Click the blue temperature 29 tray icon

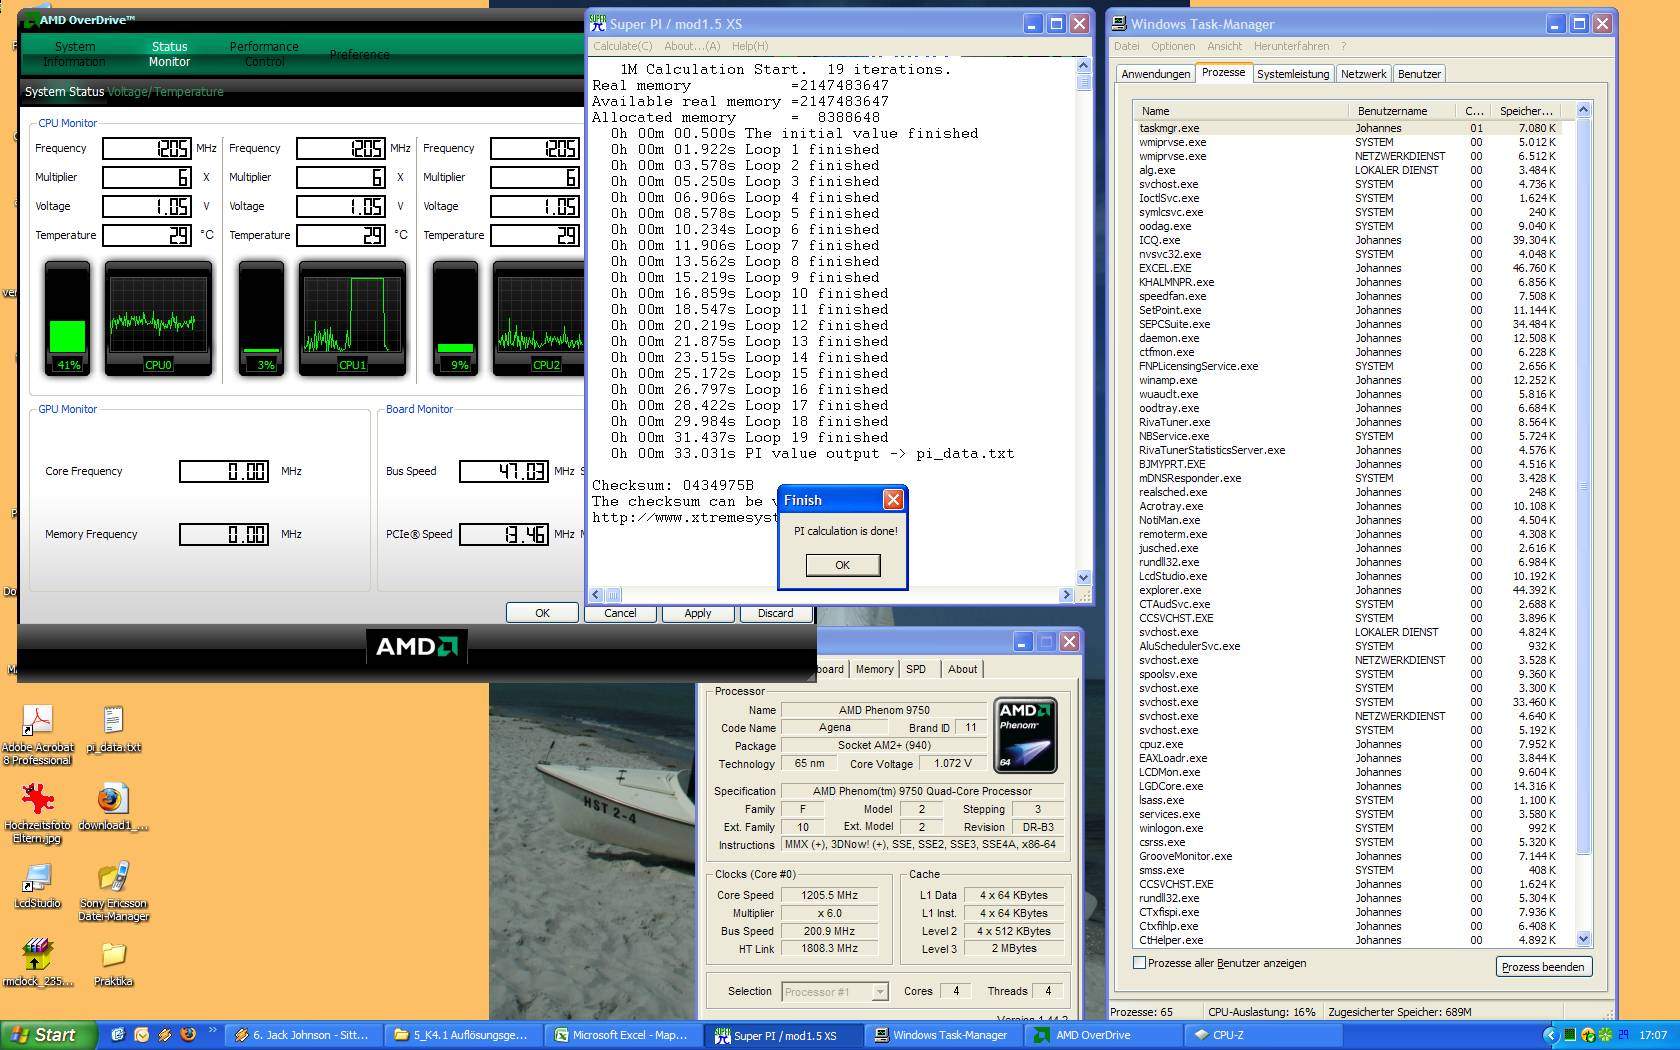pyautogui.click(x=1623, y=1035)
